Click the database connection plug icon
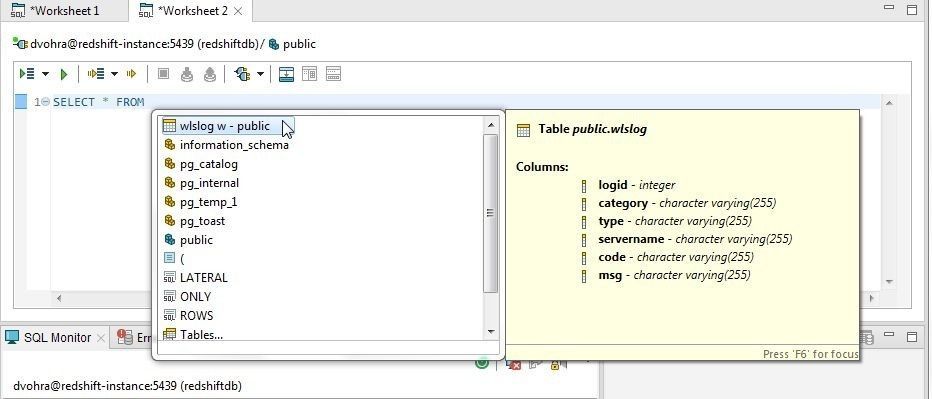The width and height of the screenshot is (932, 399). (242, 74)
